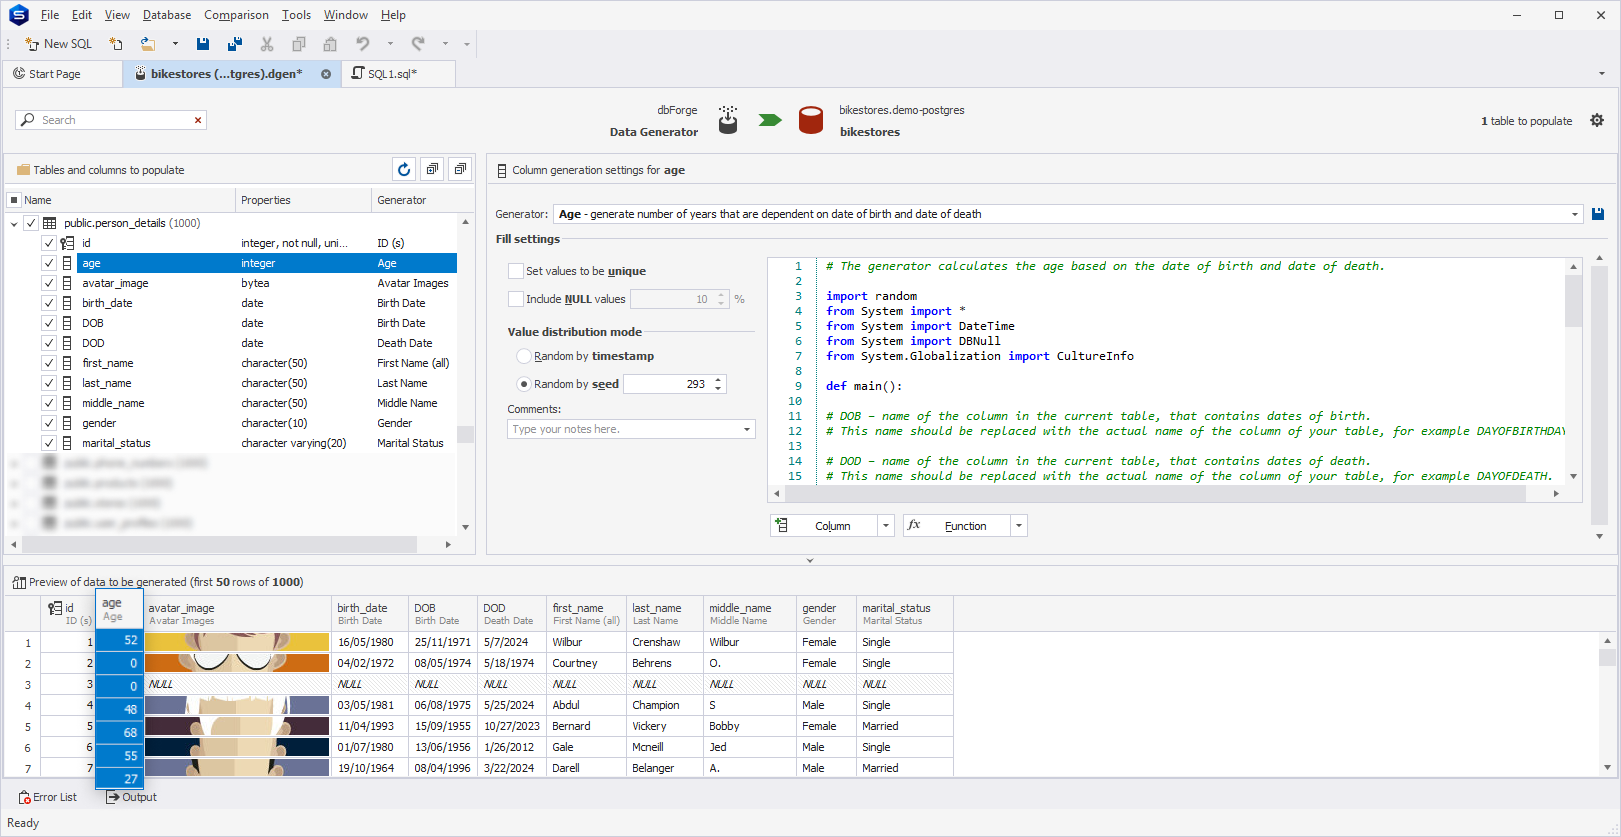This screenshot has height=837, width=1621.
Task: Click the Search input field
Action: 110,120
